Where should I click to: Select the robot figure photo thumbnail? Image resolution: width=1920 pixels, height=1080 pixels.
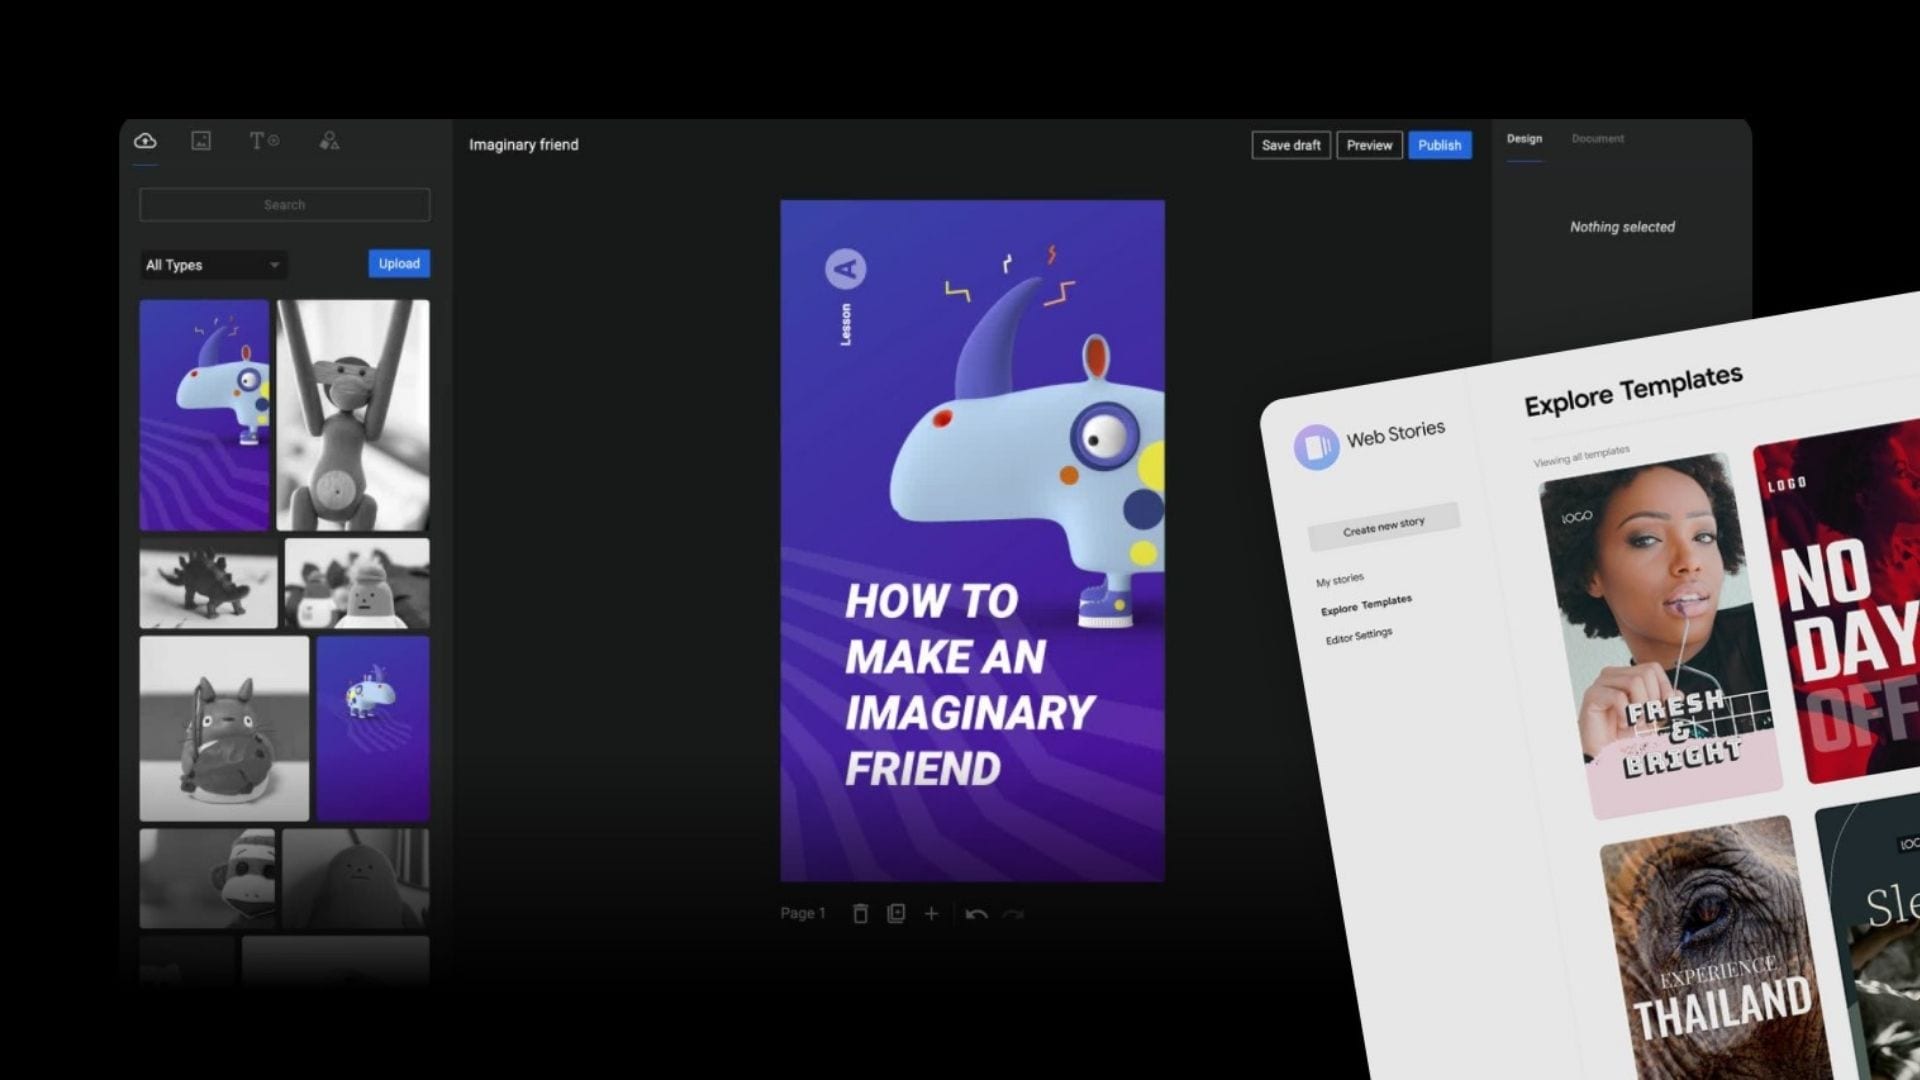point(357,584)
